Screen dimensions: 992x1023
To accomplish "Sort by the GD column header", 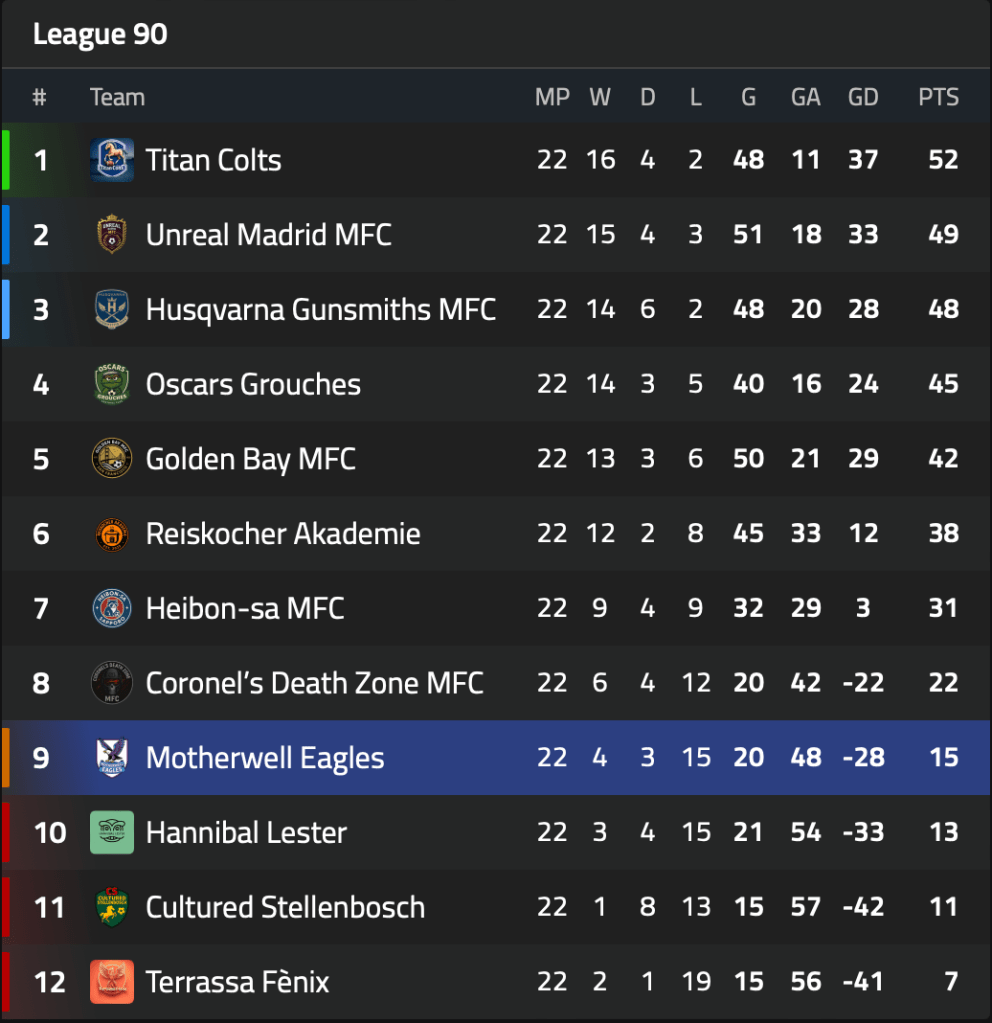I will point(862,97).
